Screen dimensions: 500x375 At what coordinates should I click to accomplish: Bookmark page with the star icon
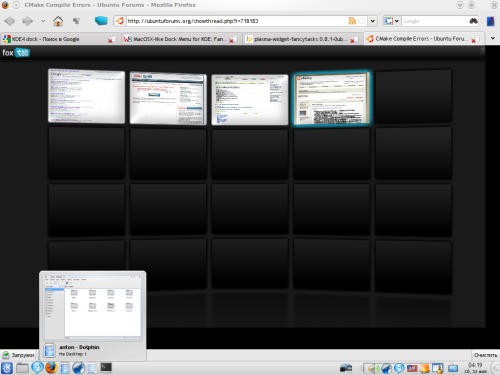(362, 21)
